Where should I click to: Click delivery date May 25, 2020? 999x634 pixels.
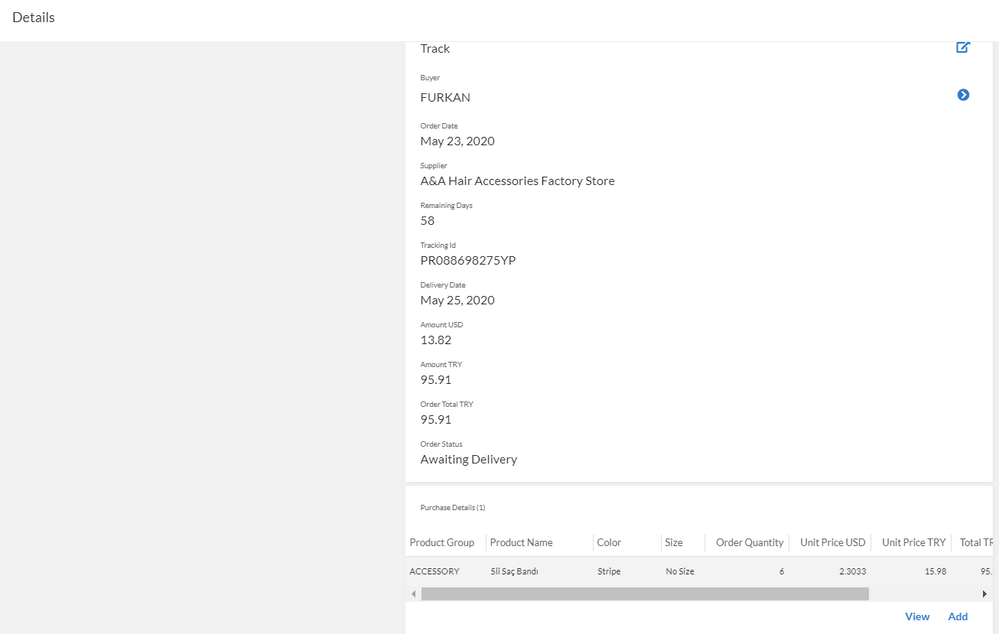457,300
